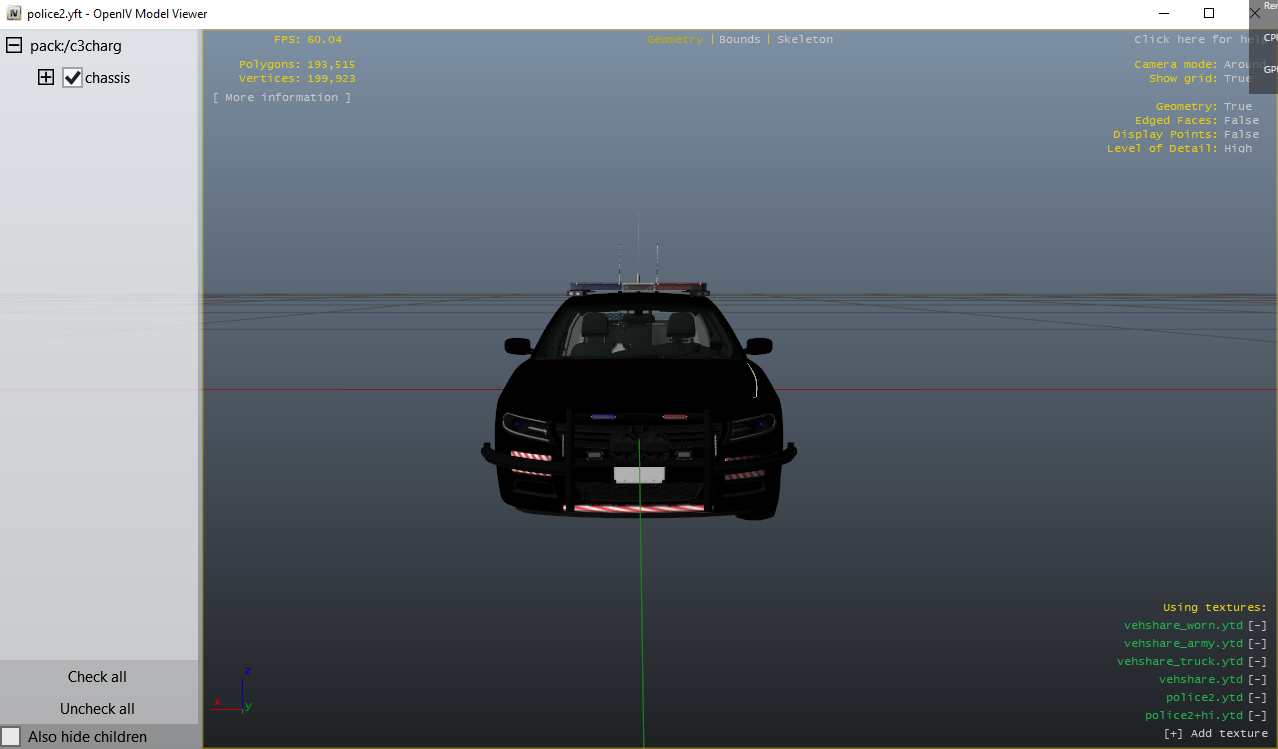Expand the chassis tree node
Screen dimensions: 1278x749
click(x=46, y=78)
